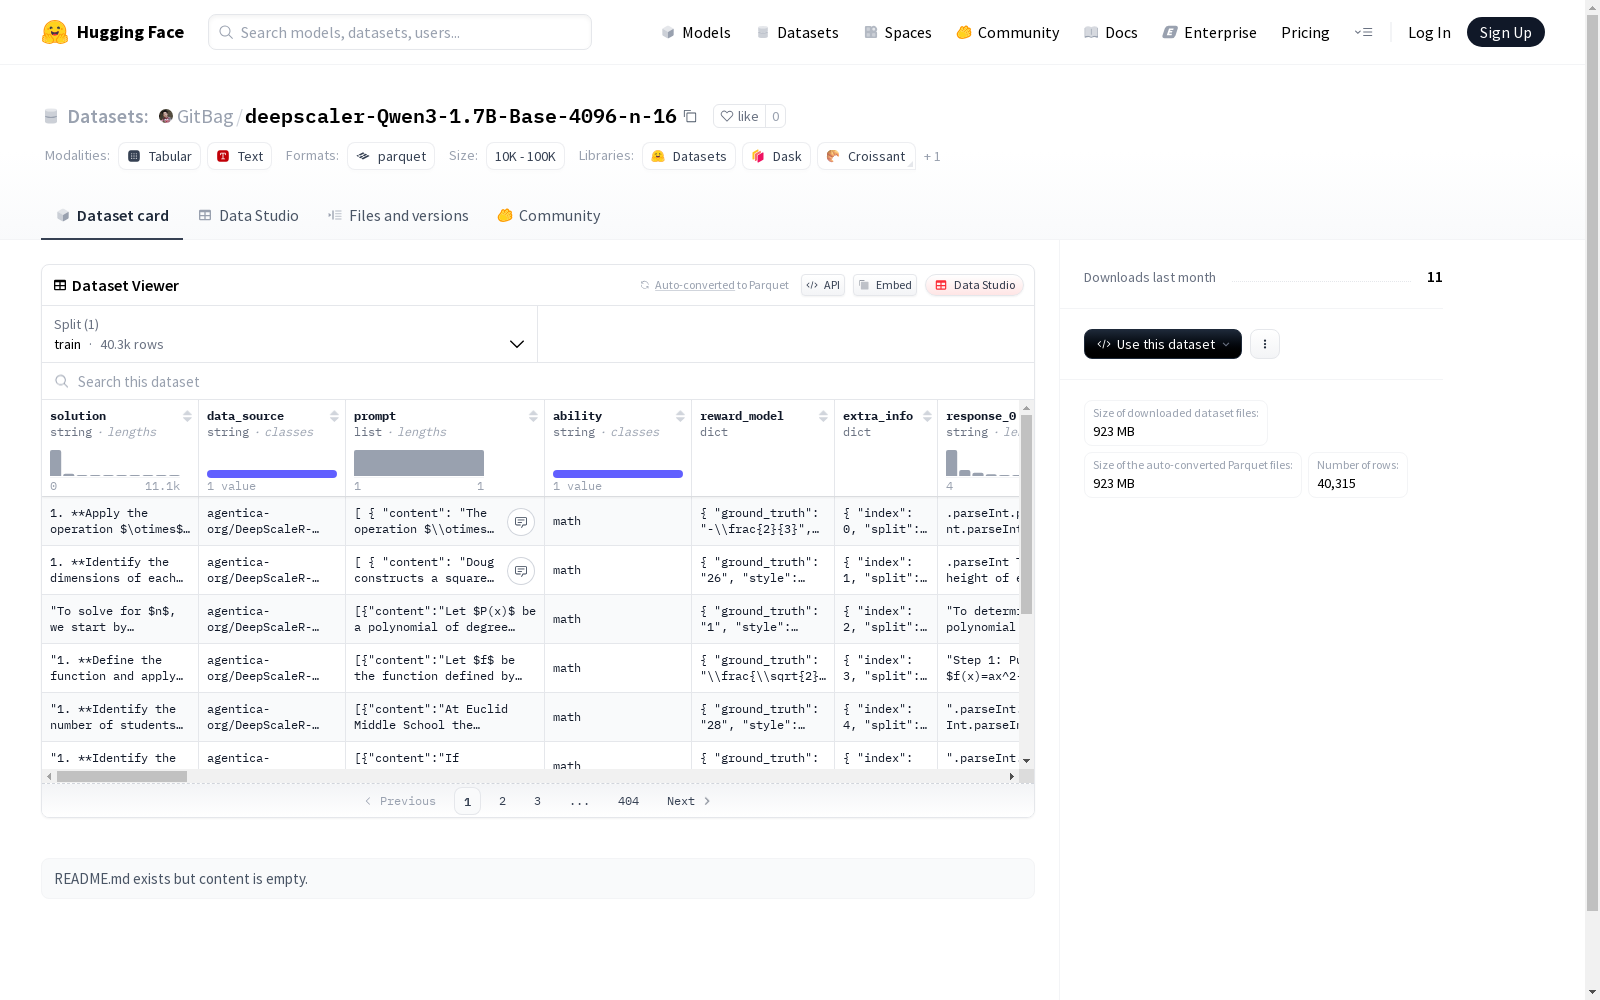The width and height of the screenshot is (1600, 1000).
Task: Sort by the data_source column
Action: coord(334,416)
